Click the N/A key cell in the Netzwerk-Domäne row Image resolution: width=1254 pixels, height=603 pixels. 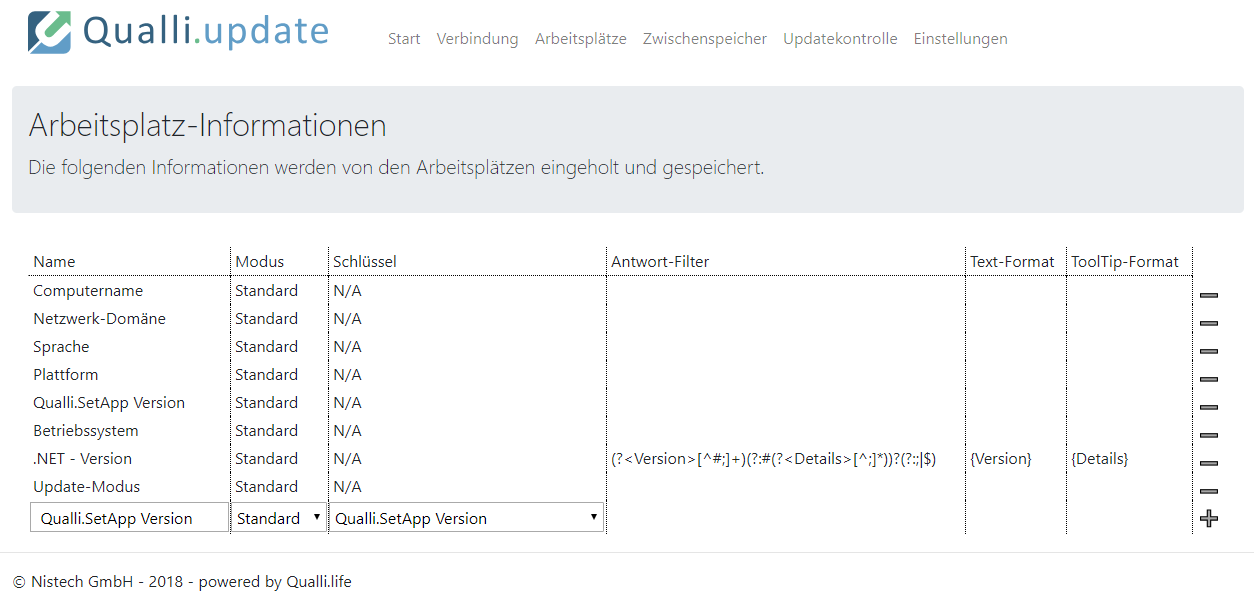(347, 319)
